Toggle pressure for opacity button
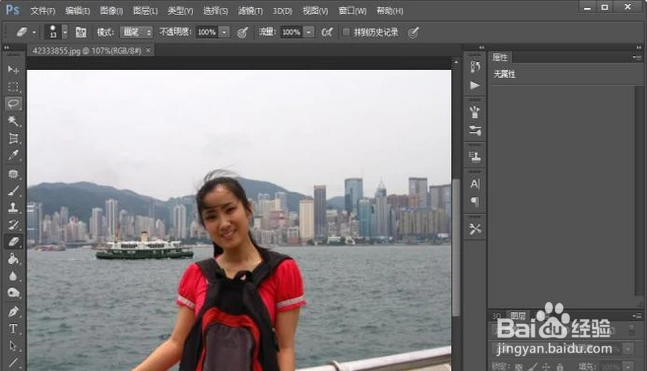Screen dimensions: 647x371 [243, 32]
